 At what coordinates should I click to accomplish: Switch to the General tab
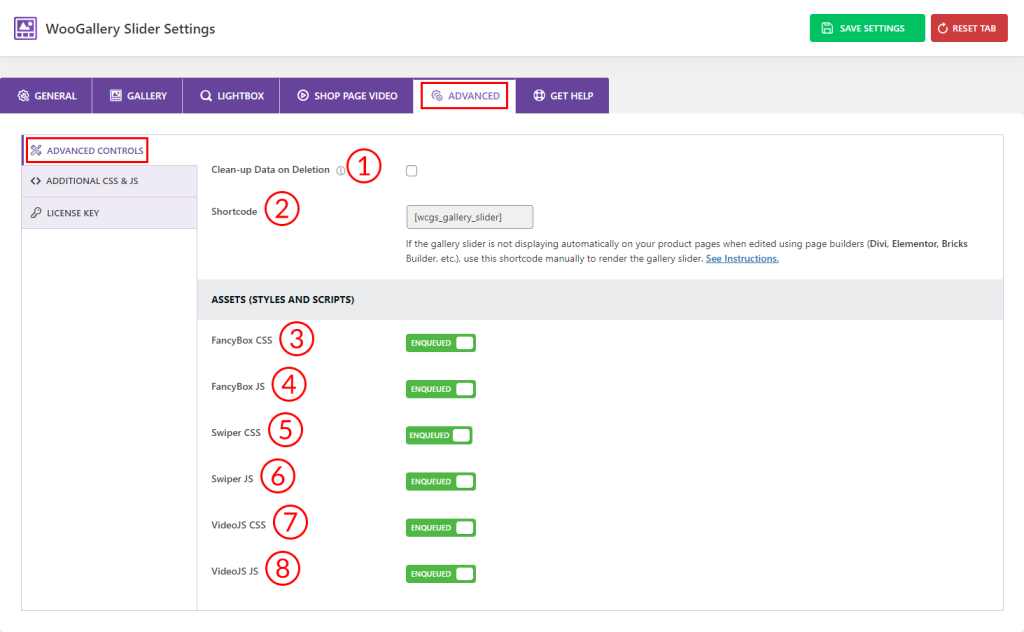coord(46,95)
